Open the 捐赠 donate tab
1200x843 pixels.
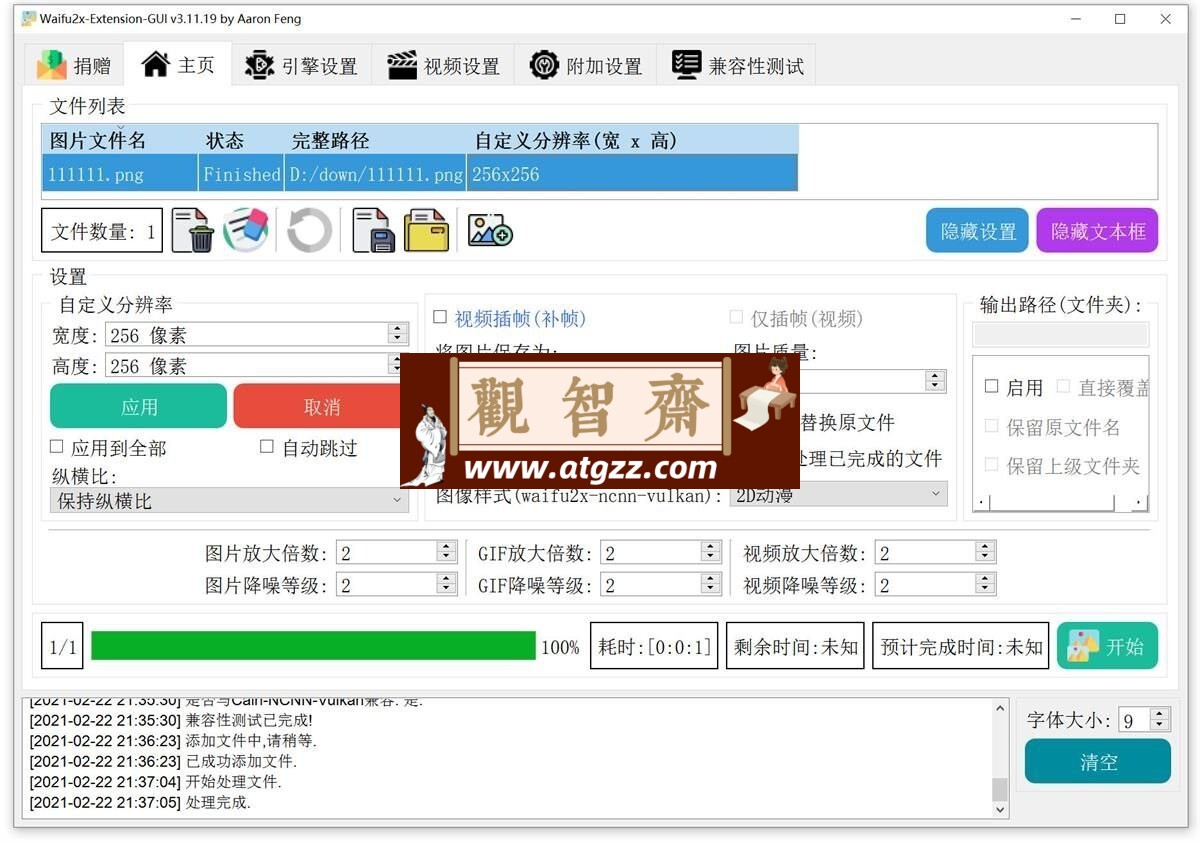[x=74, y=65]
